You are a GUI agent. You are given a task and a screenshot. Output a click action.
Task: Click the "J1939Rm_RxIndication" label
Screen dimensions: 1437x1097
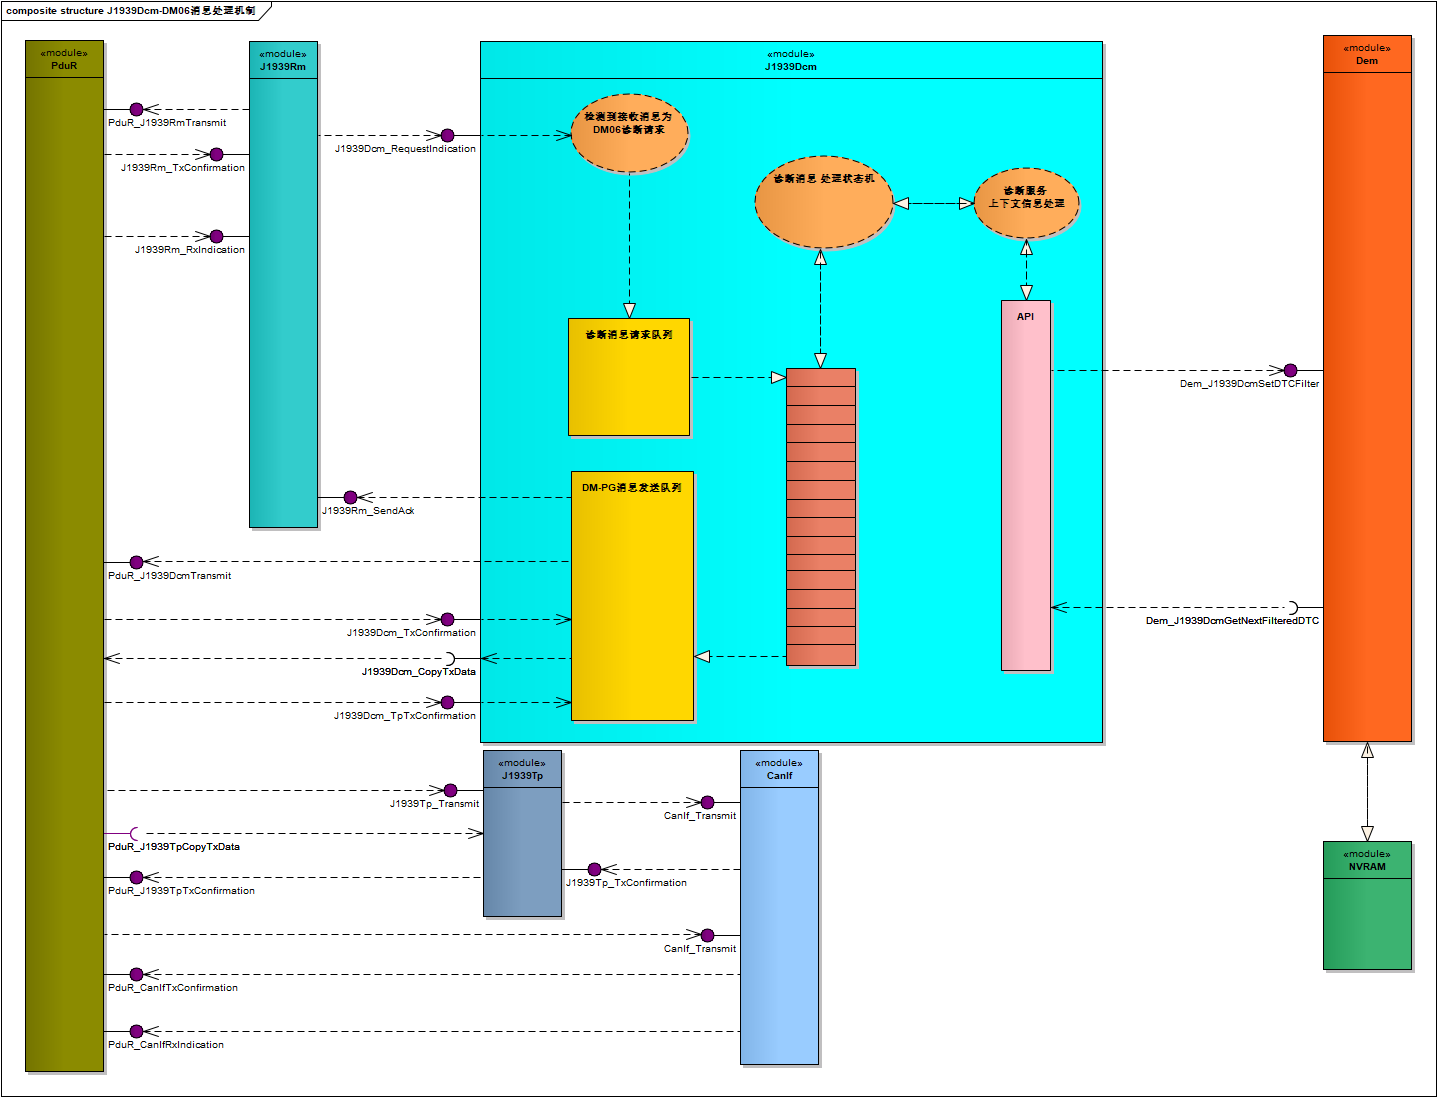click(x=190, y=250)
